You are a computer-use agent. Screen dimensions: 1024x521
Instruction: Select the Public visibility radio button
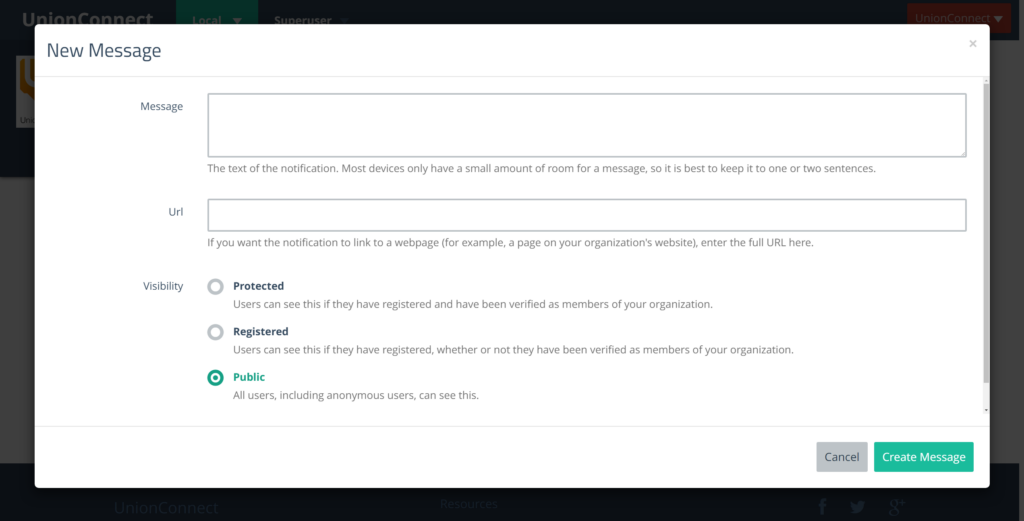coord(216,377)
